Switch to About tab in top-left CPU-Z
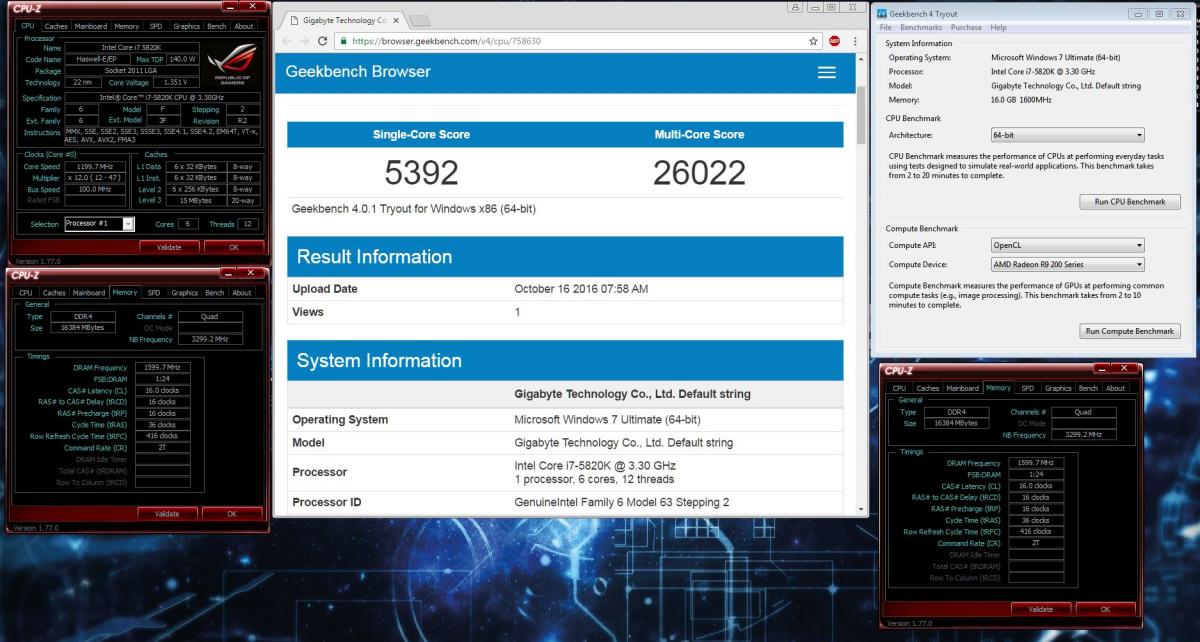The height and width of the screenshot is (642, 1200). tap(242, 26)
